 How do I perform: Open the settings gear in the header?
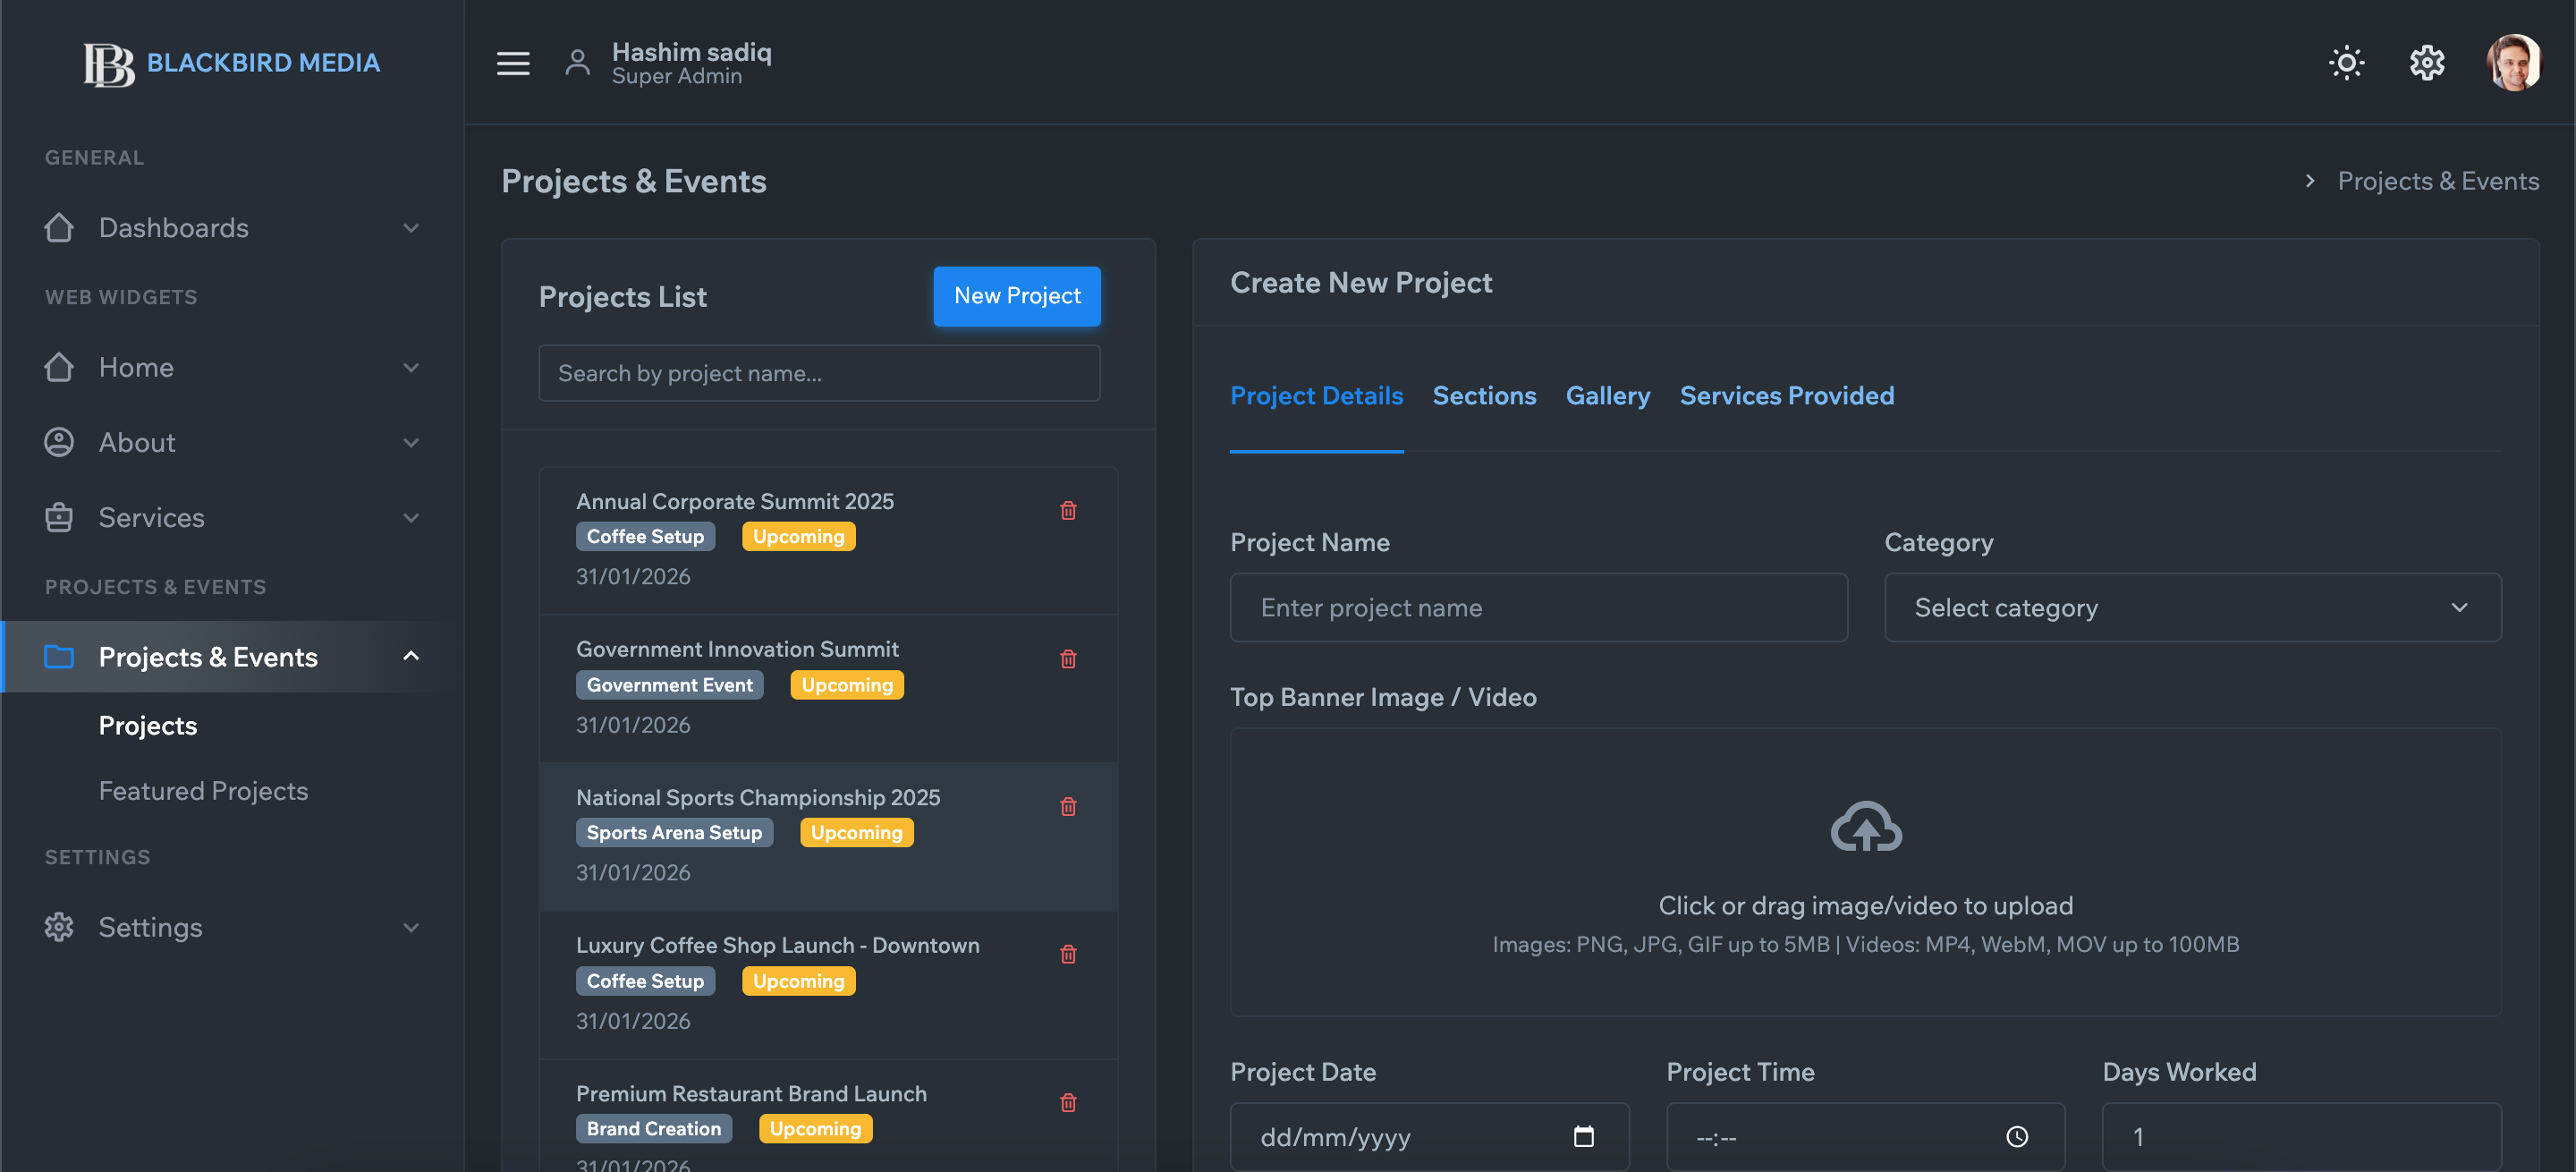pyautogui.click(x=2427, y=63)
